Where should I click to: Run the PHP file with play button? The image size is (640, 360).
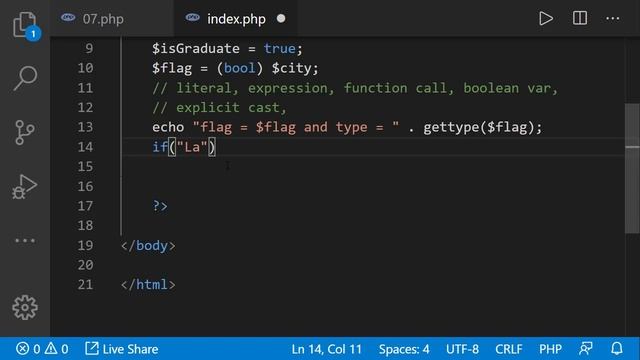pyautogui.click(x=546, y=18)
